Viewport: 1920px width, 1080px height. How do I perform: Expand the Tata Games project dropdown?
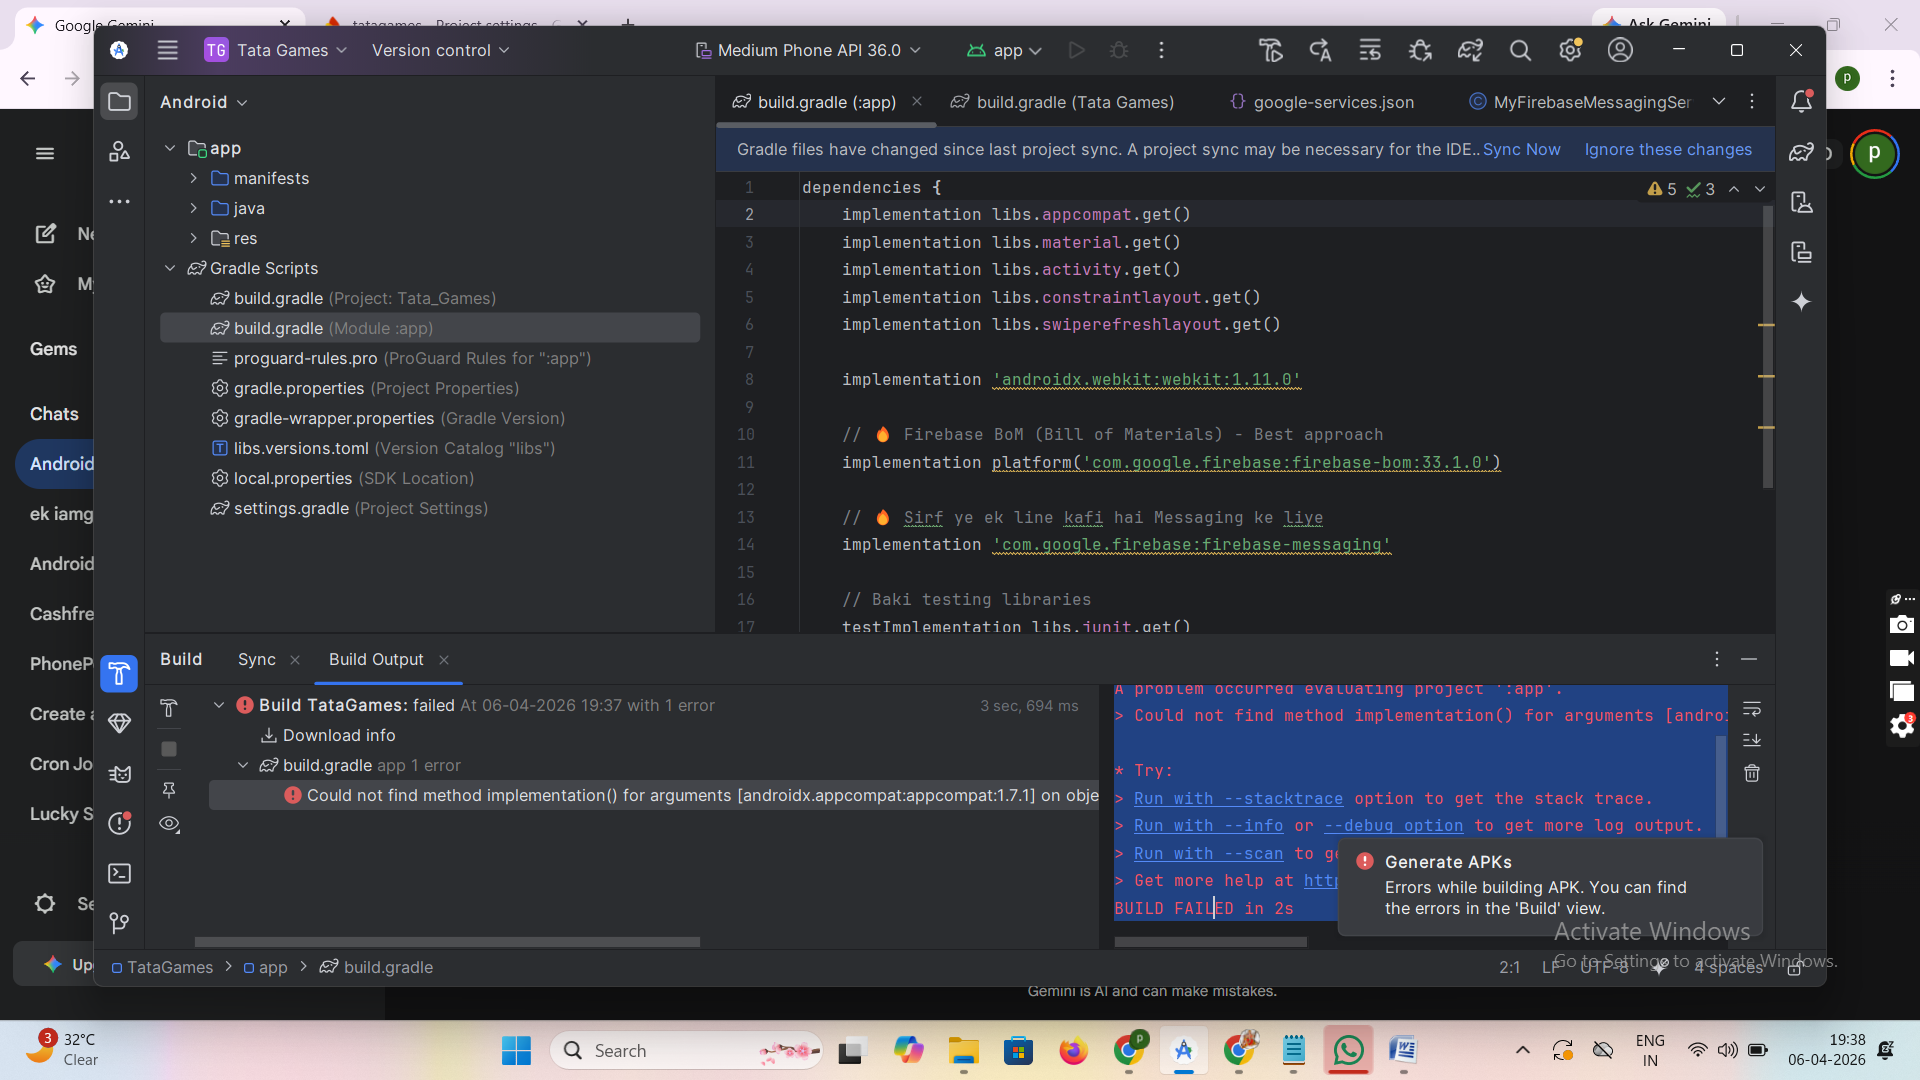pyautogui.click(x=276, y=50)
